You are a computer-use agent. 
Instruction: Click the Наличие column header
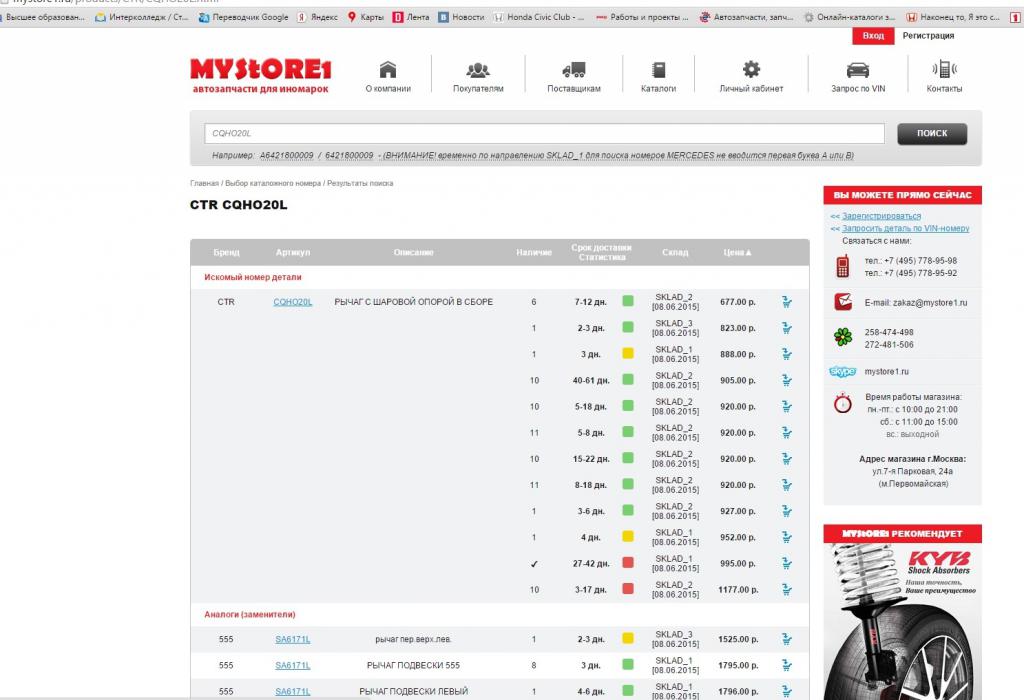click(x=534, y=253)
